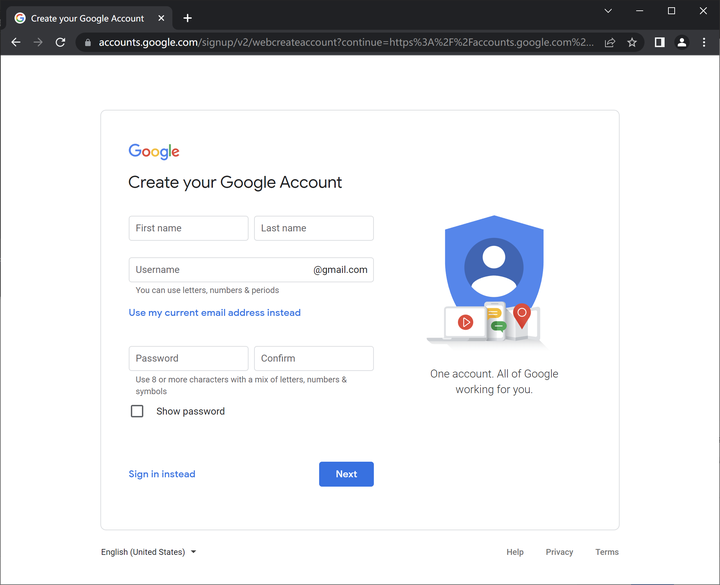Open the Chrome three-dot menu
Image resolution: width=720 pixels, height=585 pixels.
[x=704, y=42]
